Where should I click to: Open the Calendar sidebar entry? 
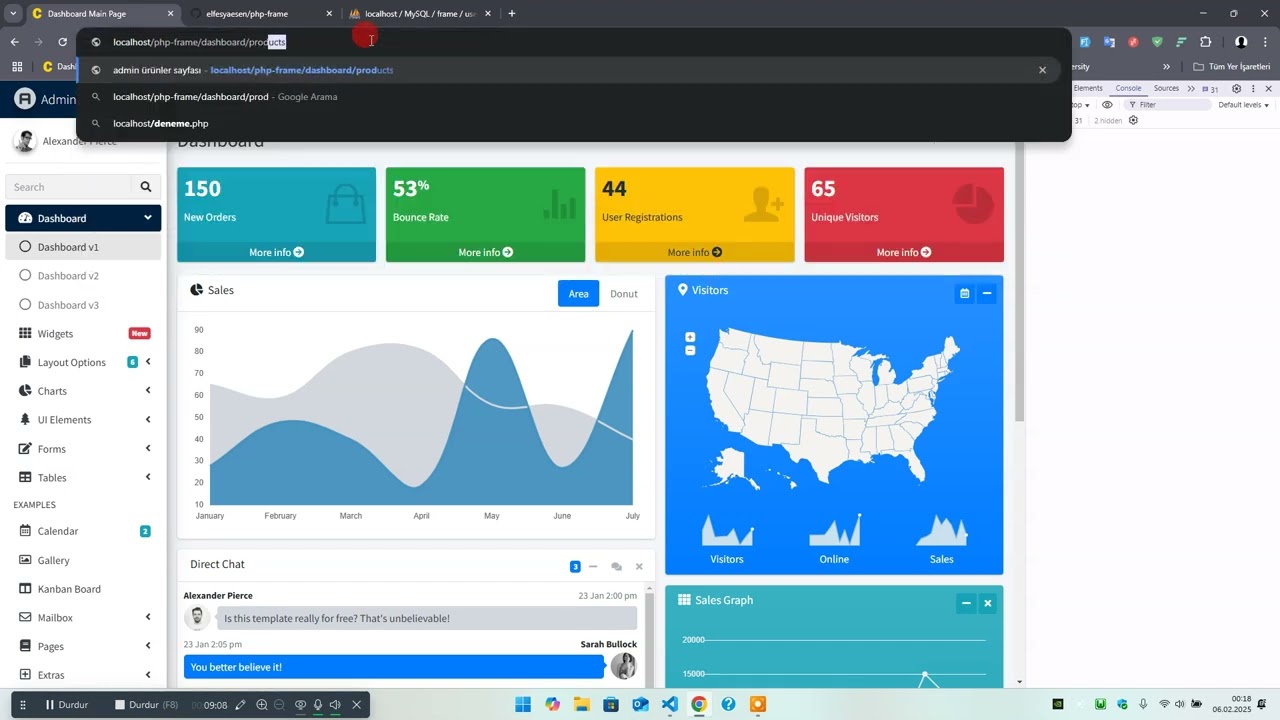pos(83,531)
